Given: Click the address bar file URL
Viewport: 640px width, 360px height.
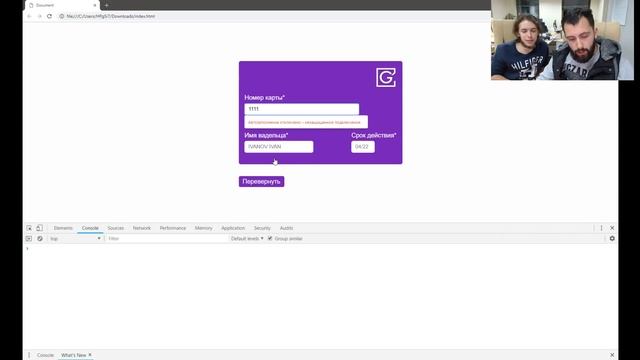Looking at the screenshot, I should (x=111, y=16).
